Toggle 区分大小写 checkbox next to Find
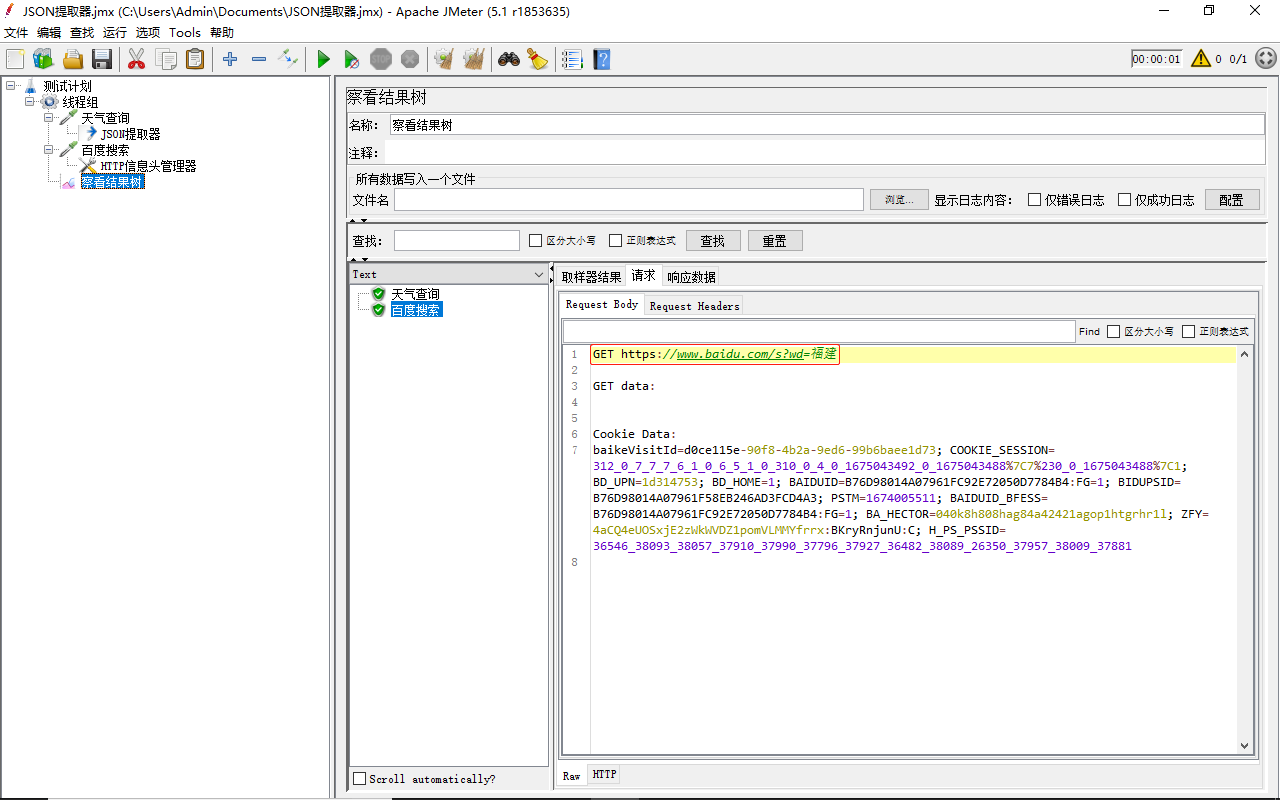This screenshot has height=800, width=1280. (1114, 331)
